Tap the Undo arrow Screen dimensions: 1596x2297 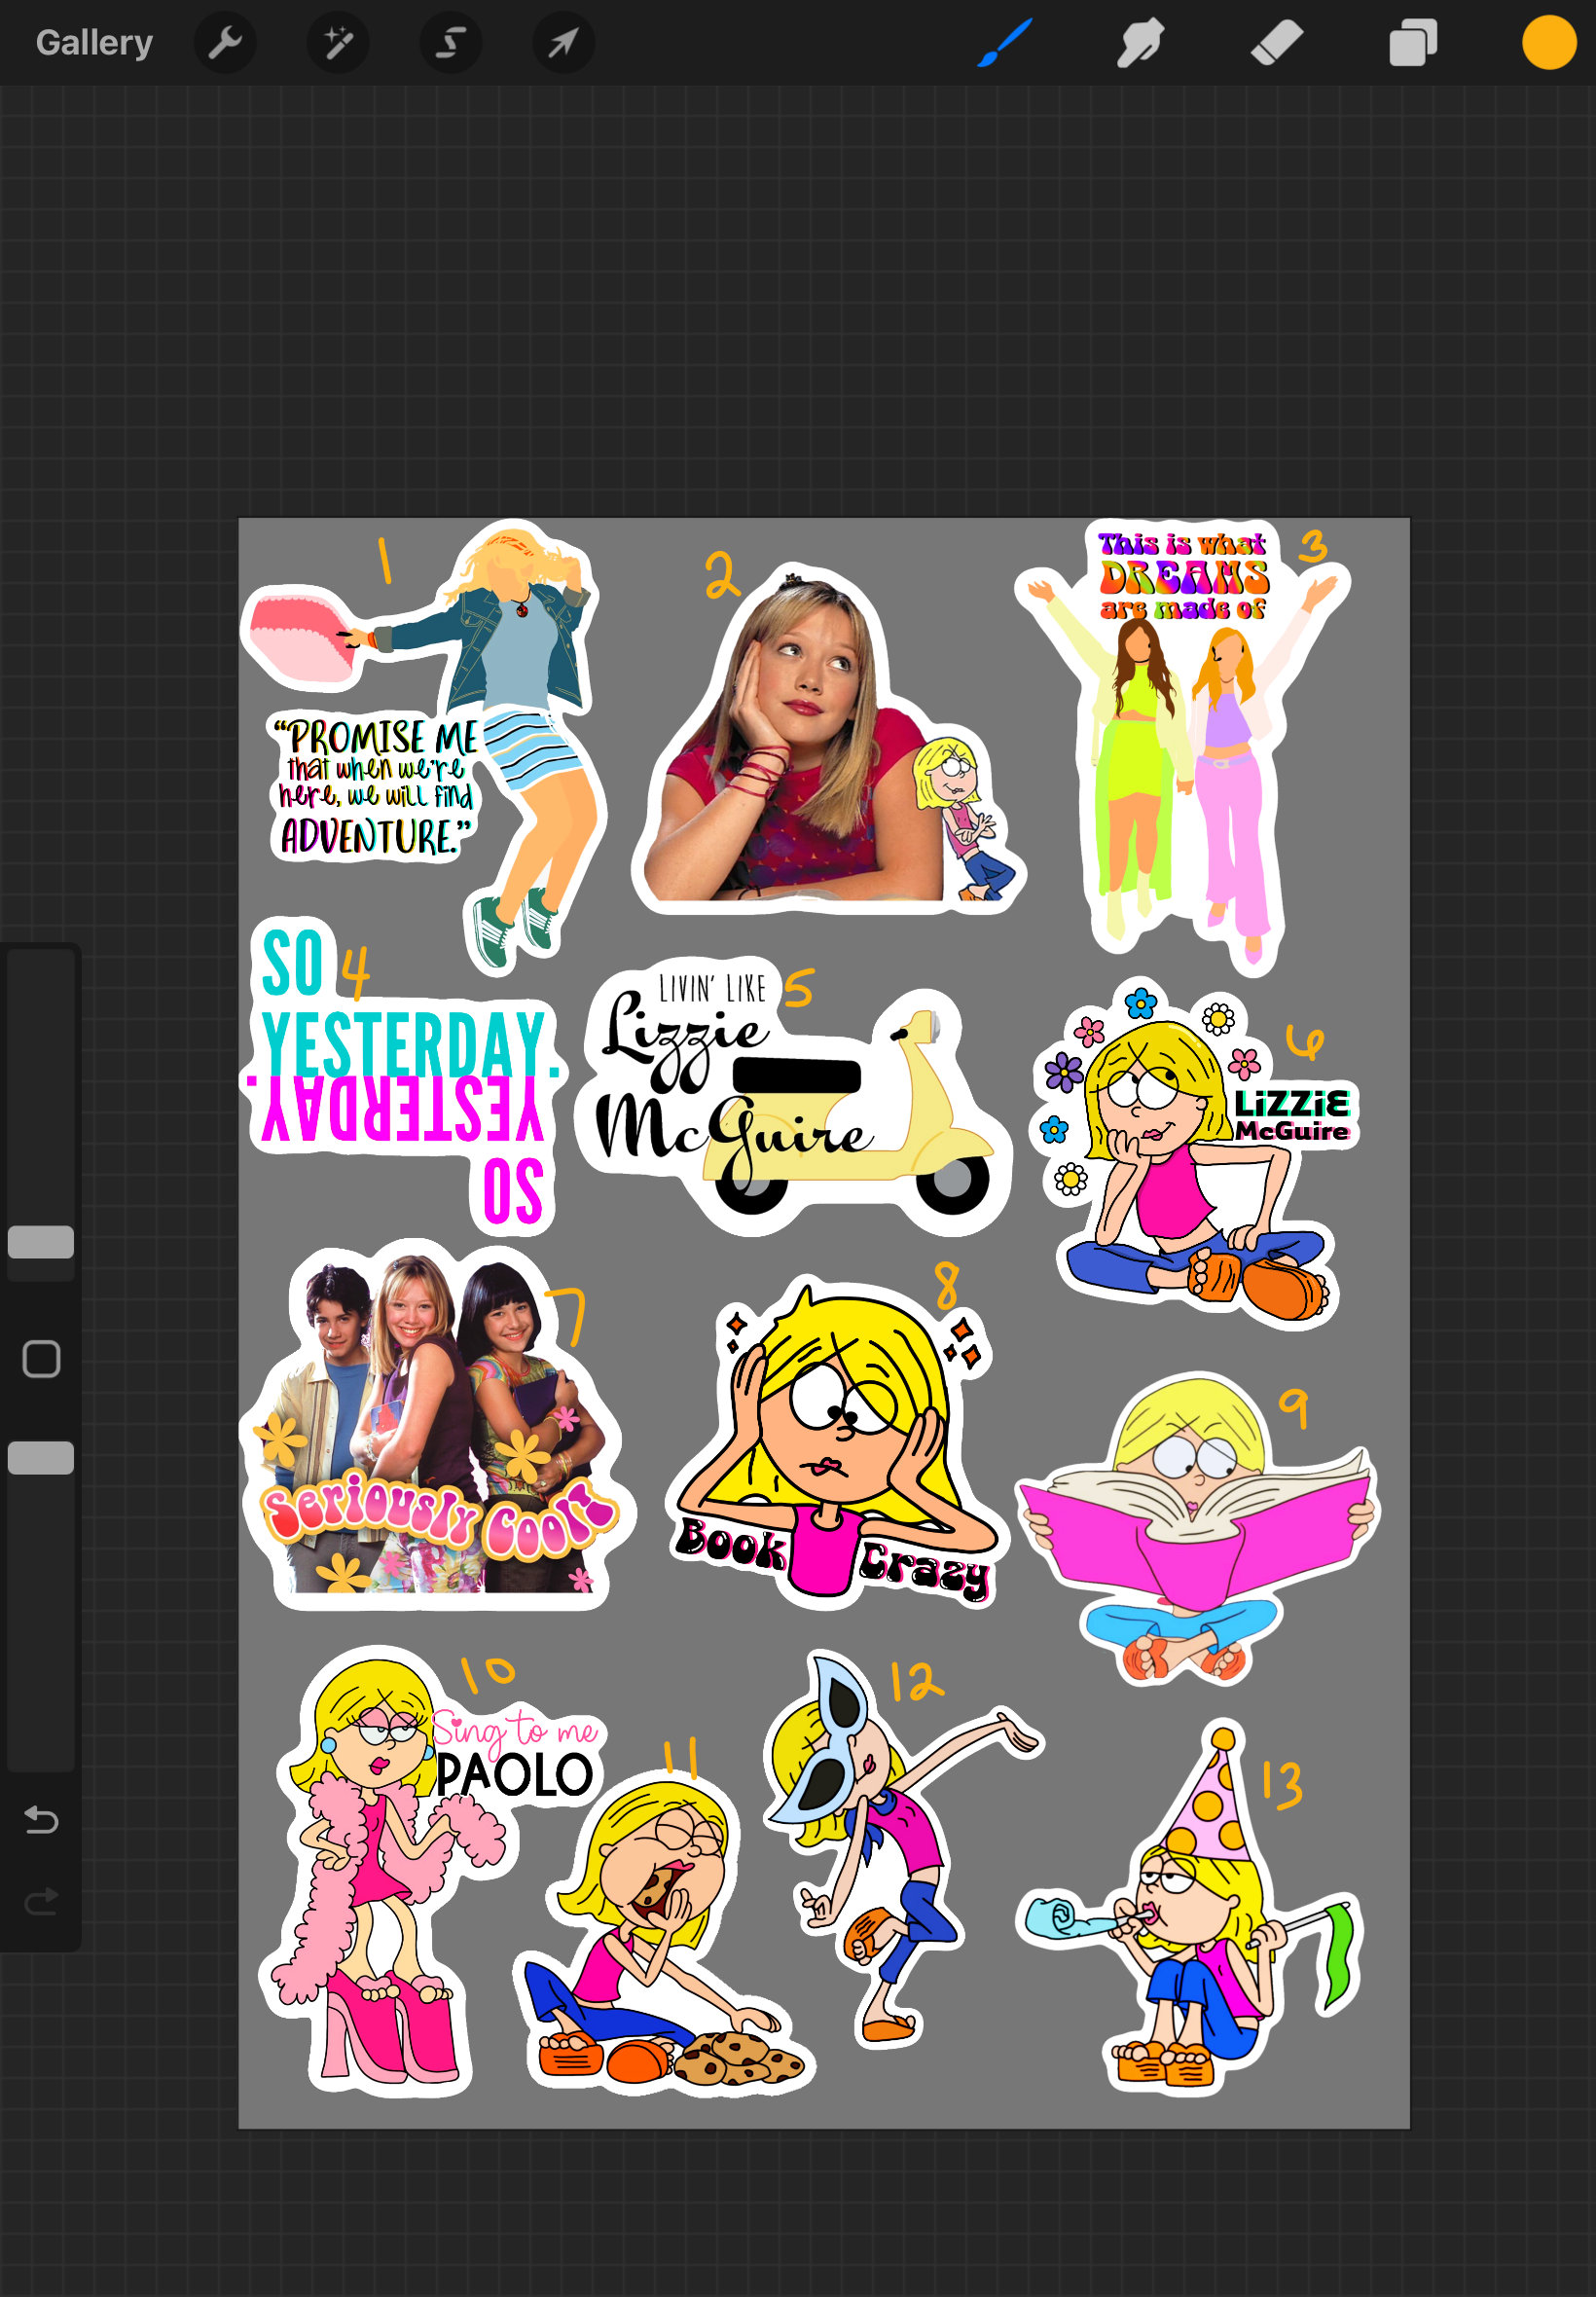40,1821
